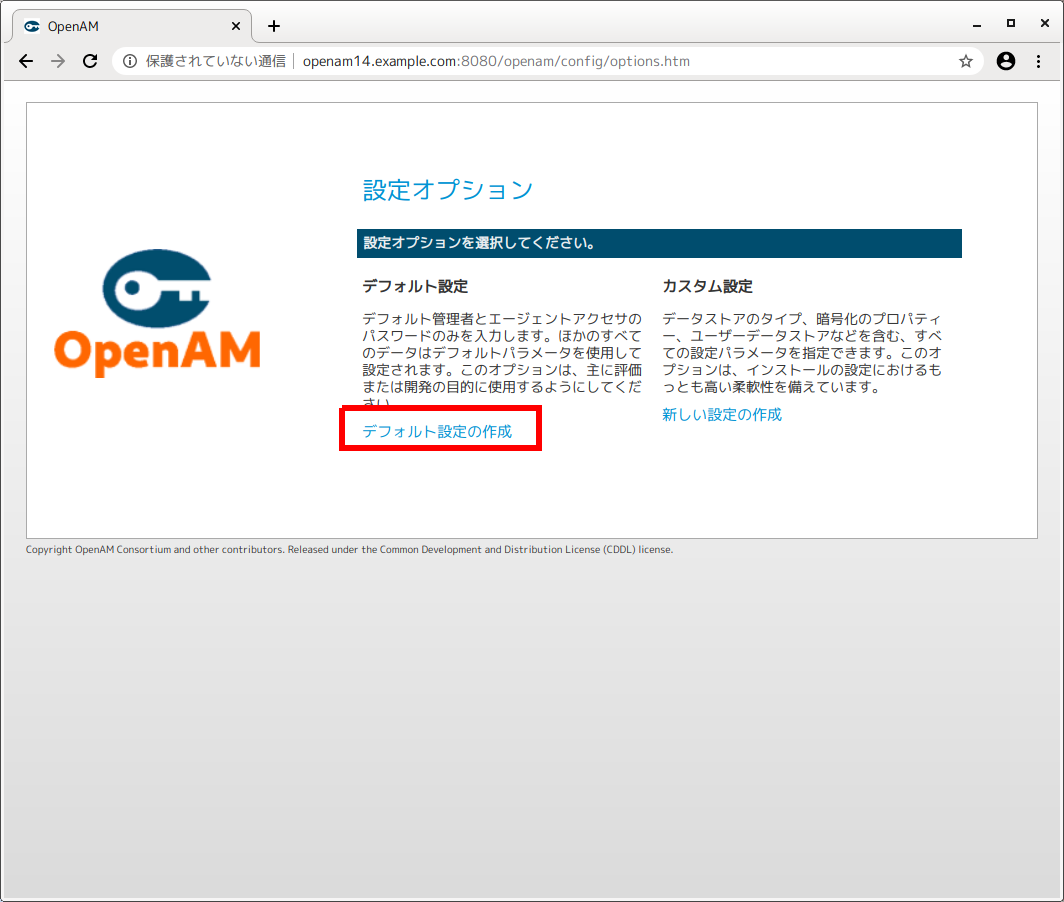
Task: Click the back navigation arrow
Action: click(26, 61)
